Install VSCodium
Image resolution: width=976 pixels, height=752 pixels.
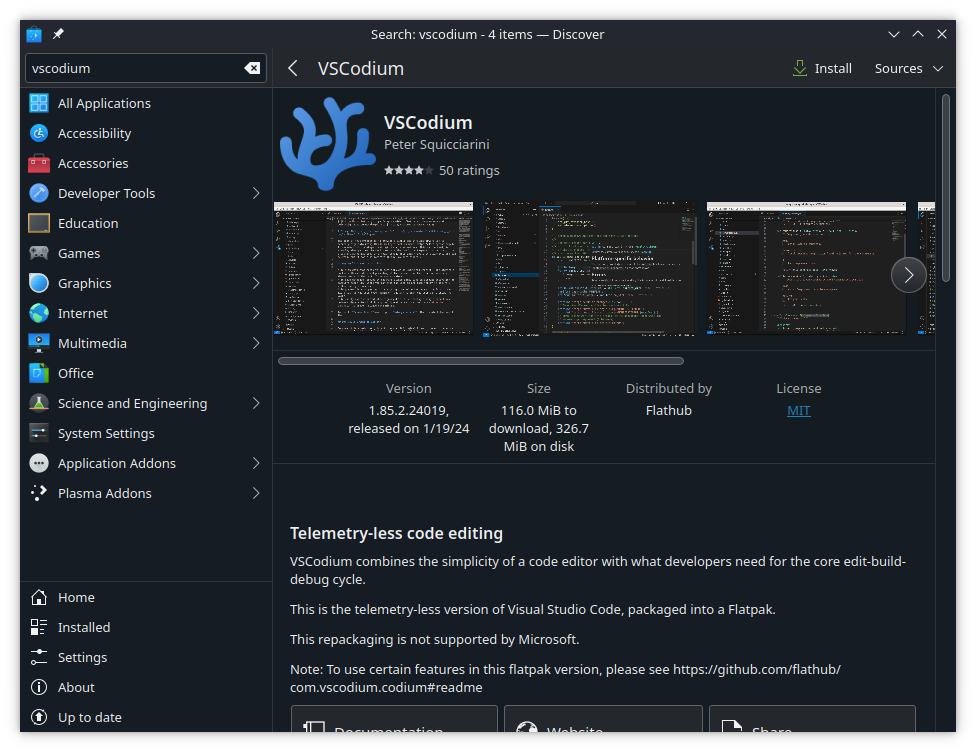coord(822,68)
